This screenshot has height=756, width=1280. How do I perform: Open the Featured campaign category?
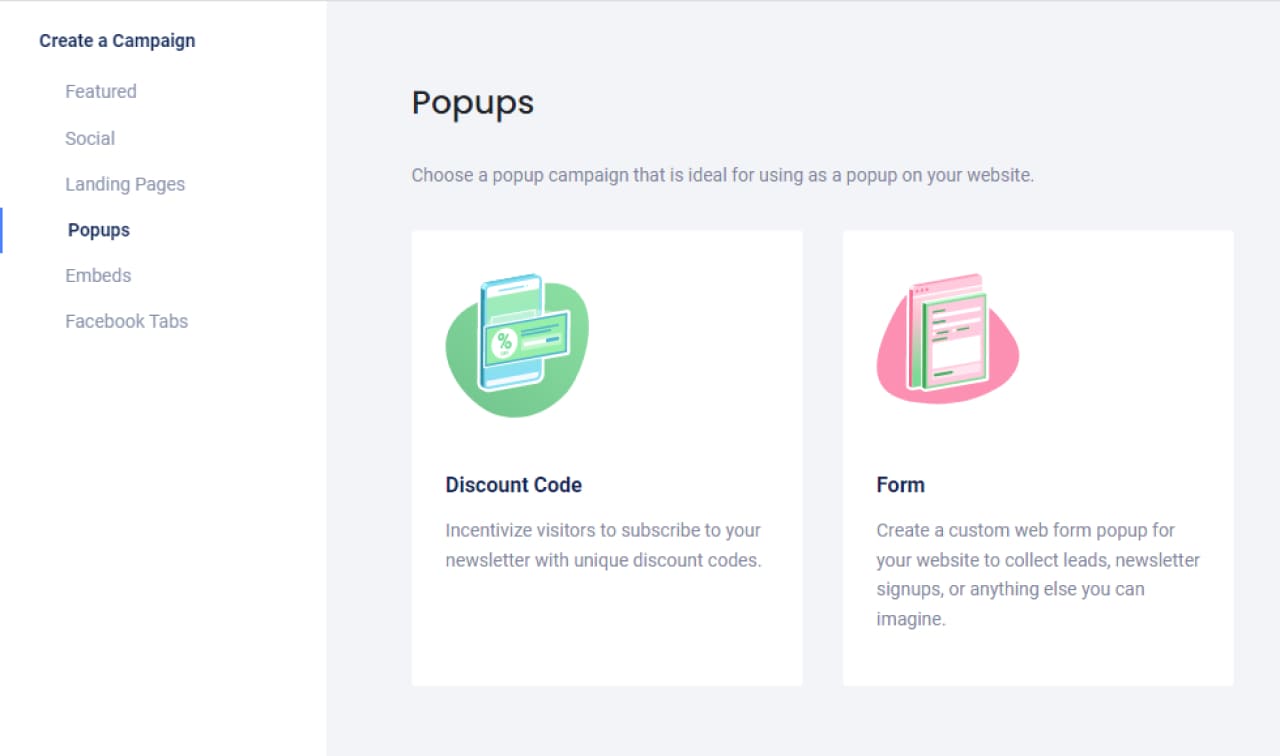click(101, 92)
